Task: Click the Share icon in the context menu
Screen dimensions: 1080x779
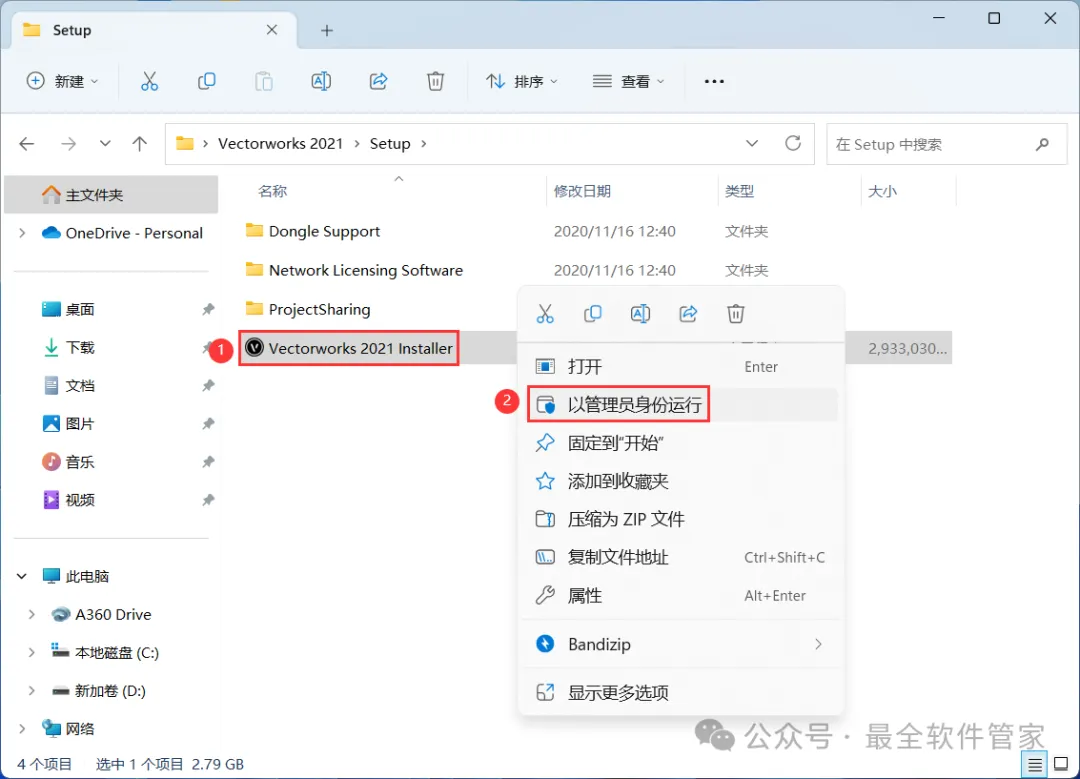Action: point(688,314)
